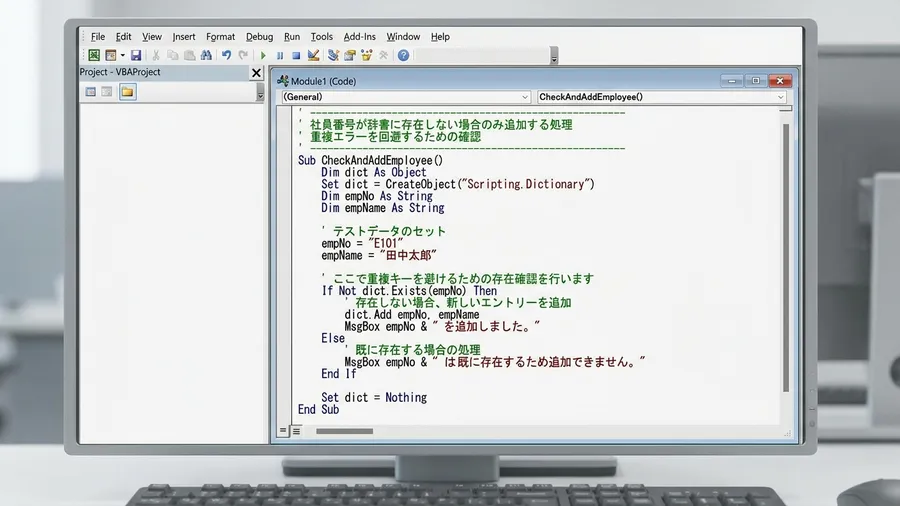Open the Tools menu

coord(321,37)
